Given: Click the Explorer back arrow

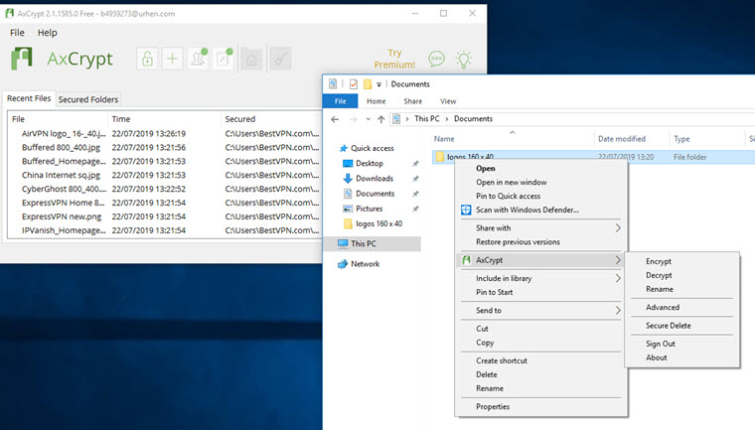Looking at the screenshot, I should (x=335, y=119).
